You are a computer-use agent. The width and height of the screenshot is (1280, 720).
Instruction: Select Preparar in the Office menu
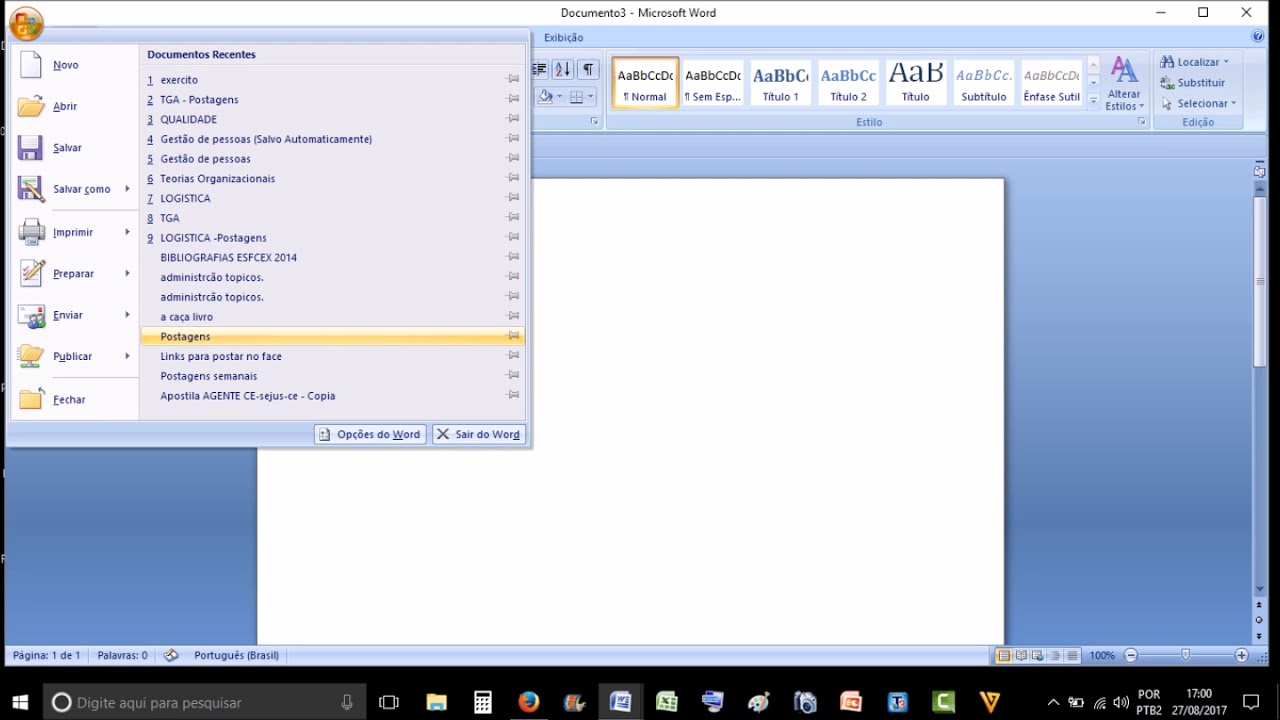73,274
